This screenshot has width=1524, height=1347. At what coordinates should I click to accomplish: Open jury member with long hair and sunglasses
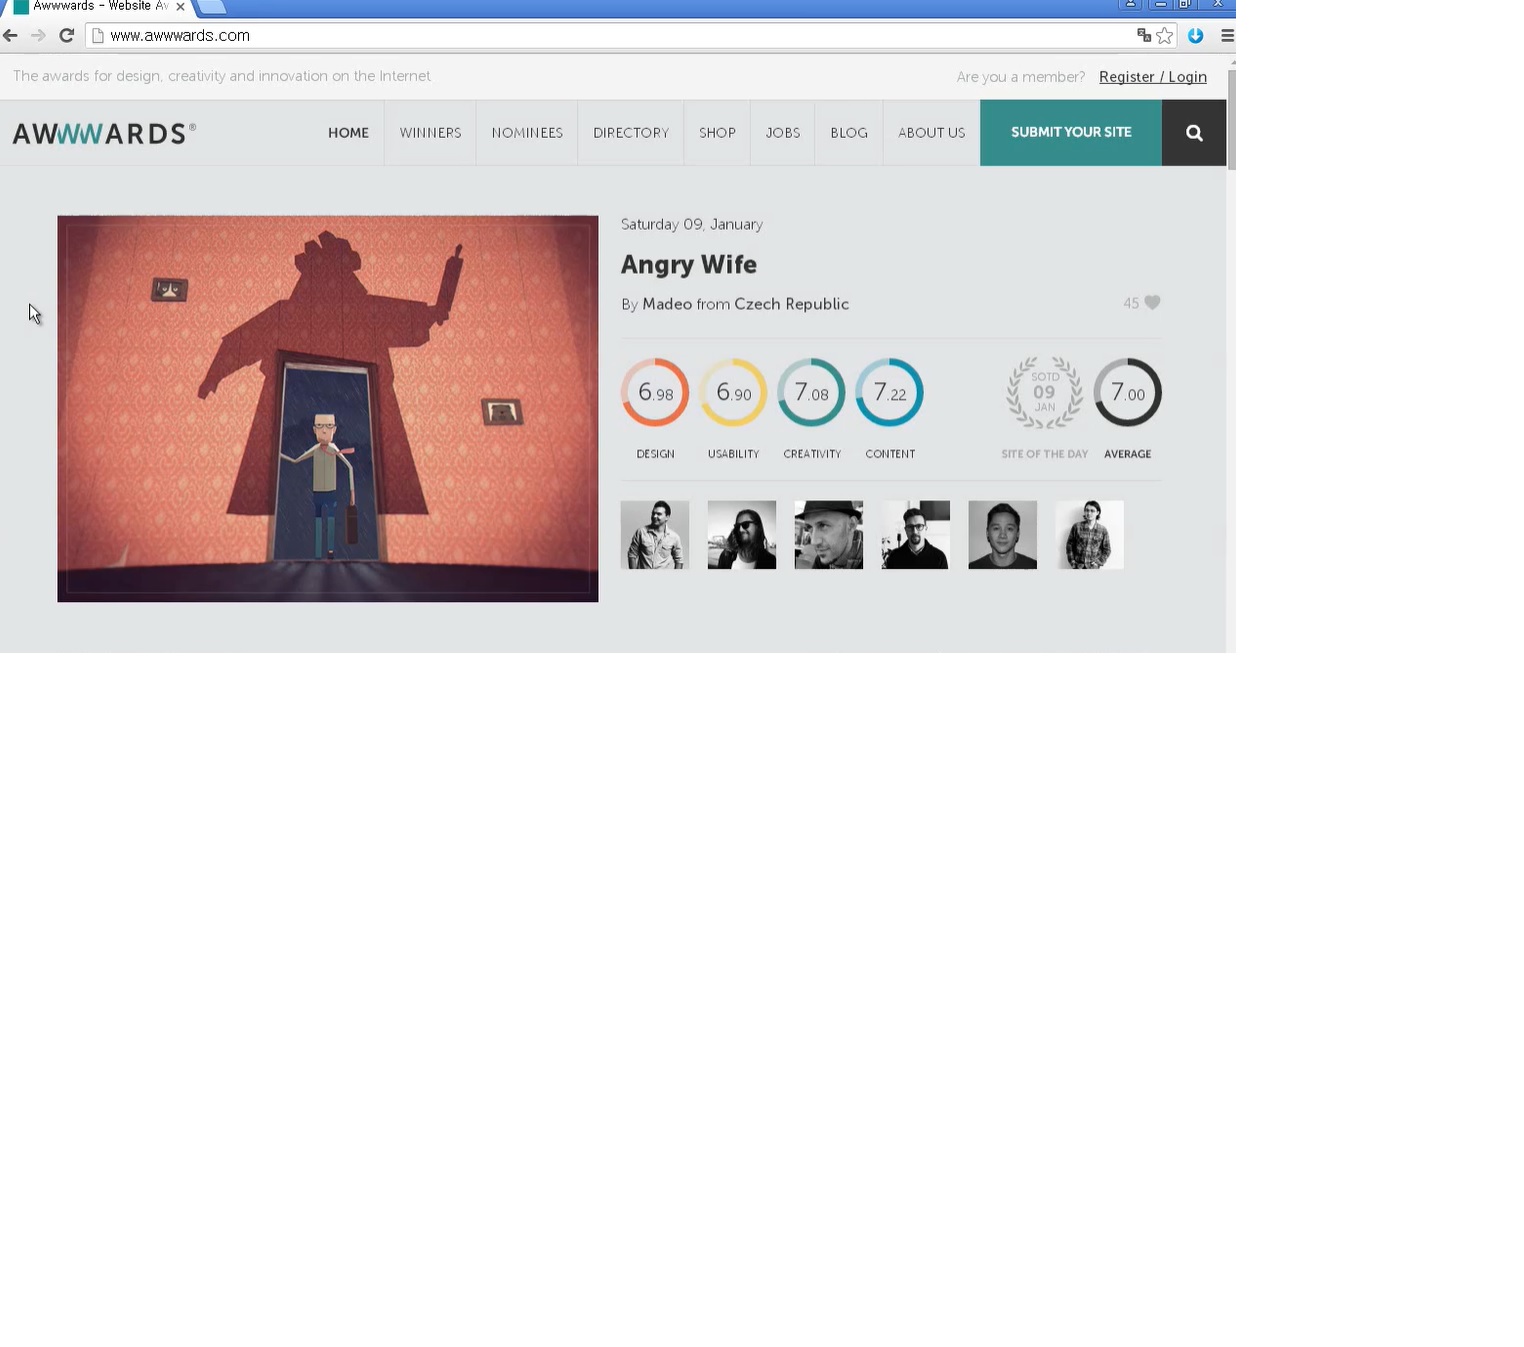[742, 535]
